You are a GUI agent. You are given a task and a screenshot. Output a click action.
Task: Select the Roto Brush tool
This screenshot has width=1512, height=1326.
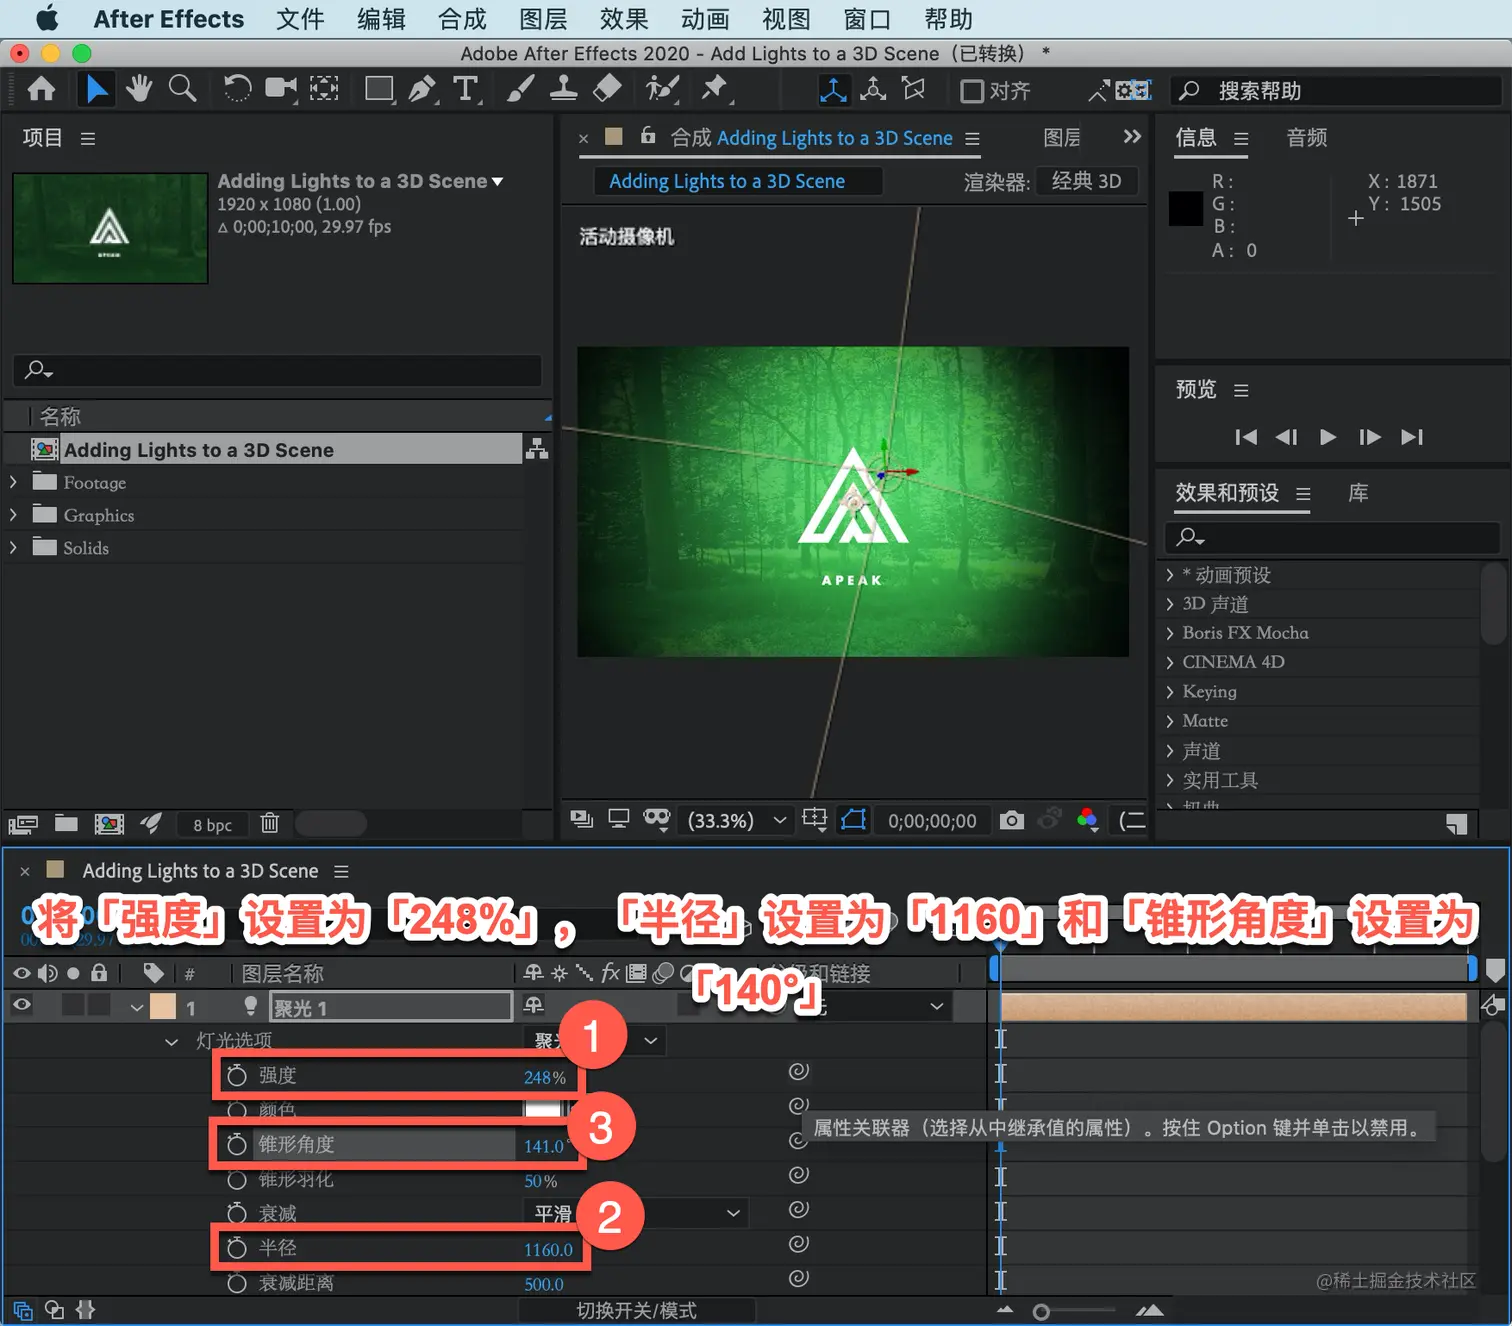coord(661,89)
